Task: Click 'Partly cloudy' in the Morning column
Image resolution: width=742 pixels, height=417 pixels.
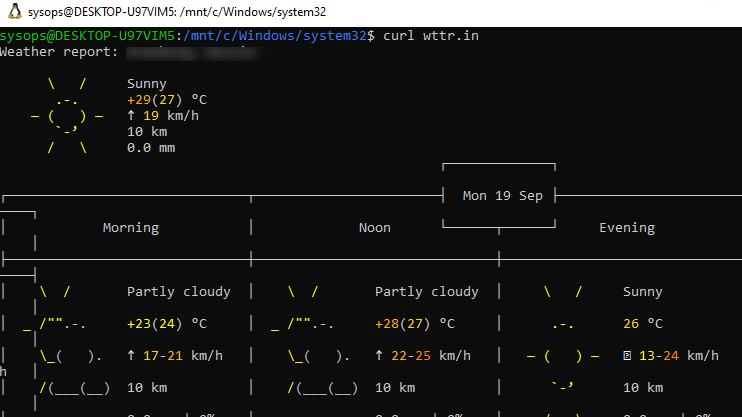Action: coord(179,292)
